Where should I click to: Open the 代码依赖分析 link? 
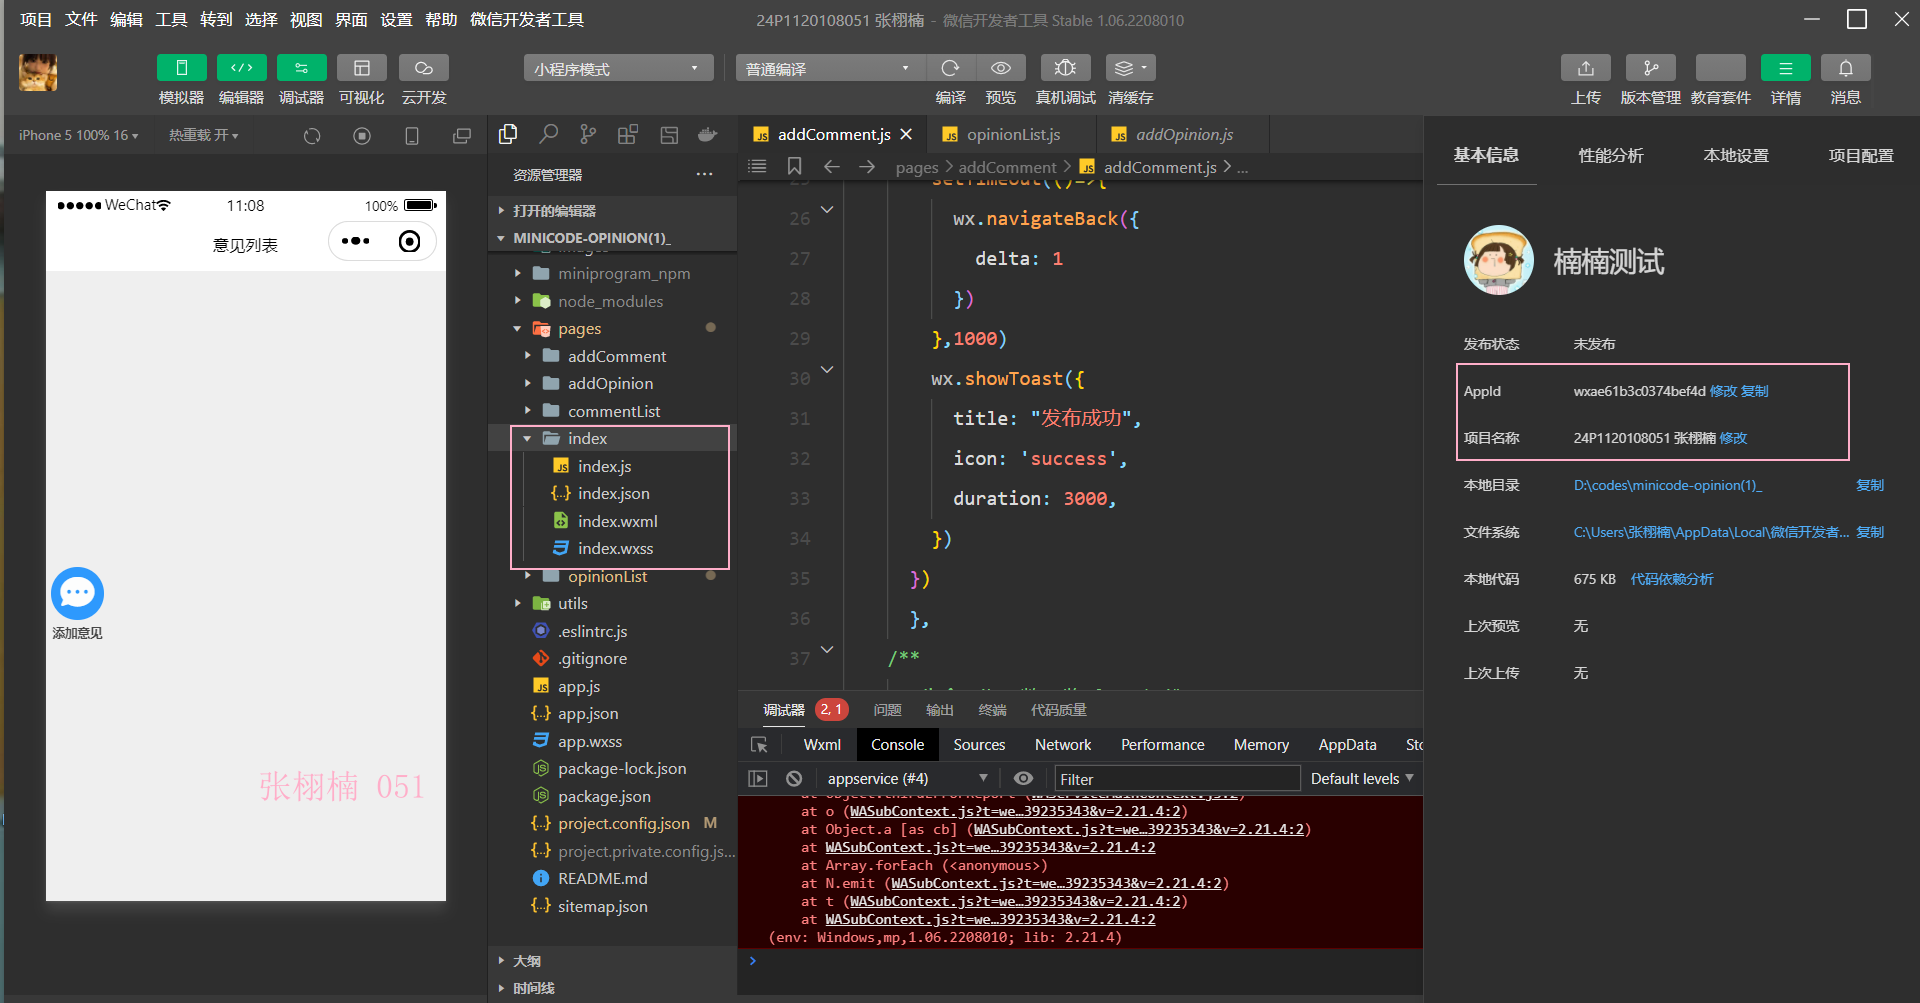point(1671,579)
